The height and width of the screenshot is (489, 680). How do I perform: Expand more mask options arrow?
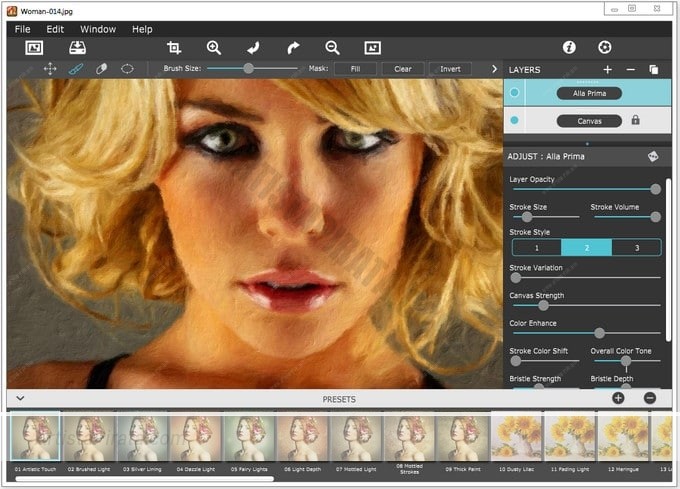(x=494, y=68)
